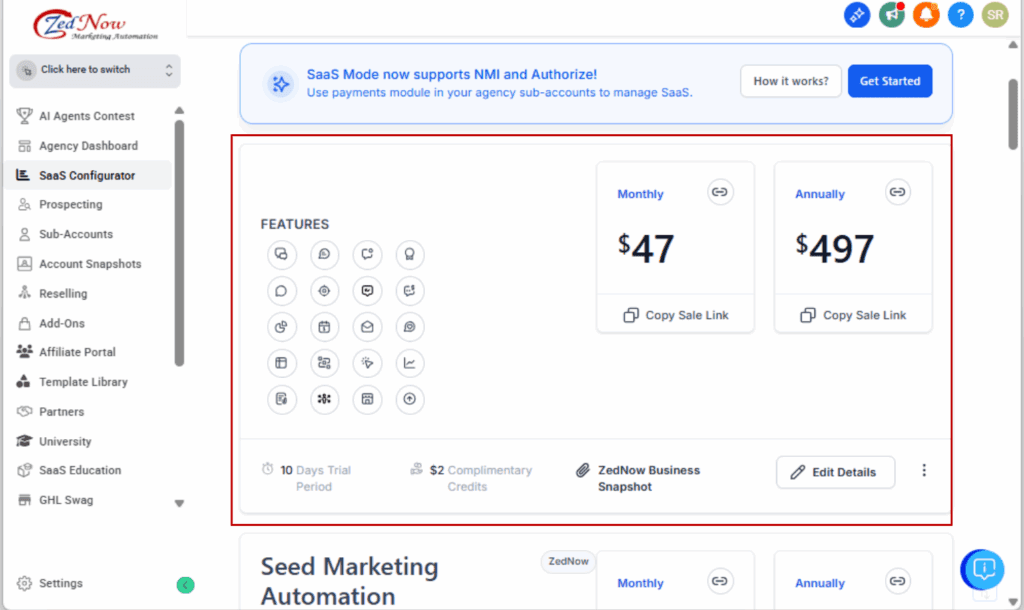Click the award ribbon feature icon
Image resolution: width=1024 pixels, height=610 pixels.
(x=409, y=254)
